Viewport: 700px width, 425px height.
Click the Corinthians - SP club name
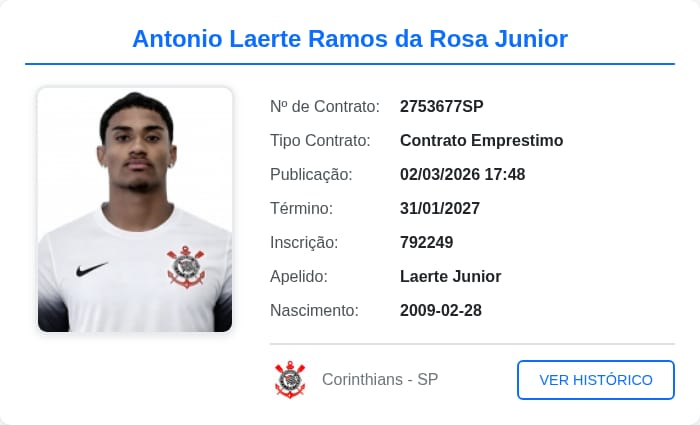[x=380, y=380]
